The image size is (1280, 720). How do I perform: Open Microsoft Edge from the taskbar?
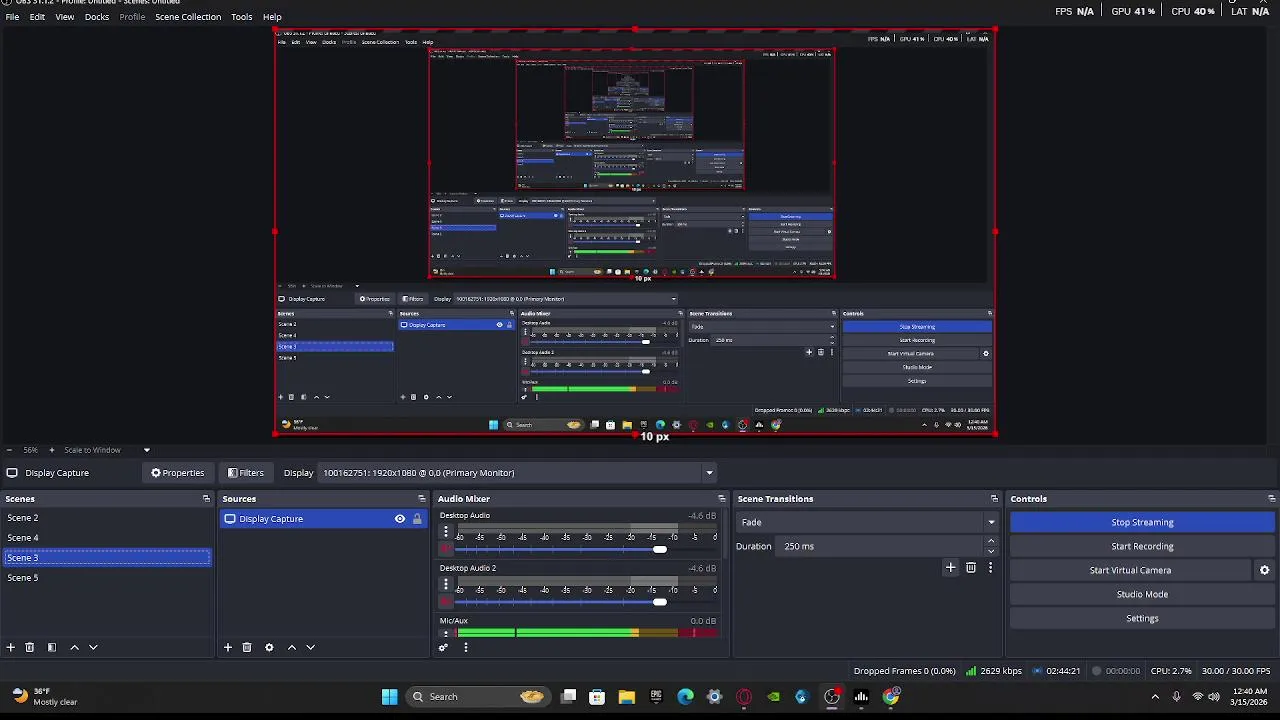pyautogui.click(x=685, y=697)
